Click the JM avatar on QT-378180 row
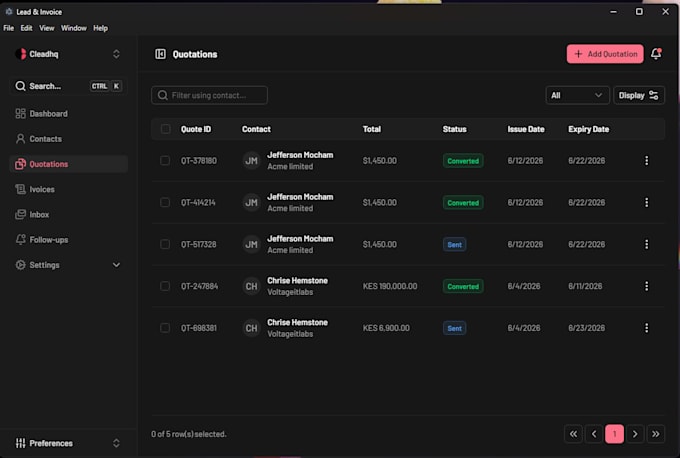 (251, 160)
